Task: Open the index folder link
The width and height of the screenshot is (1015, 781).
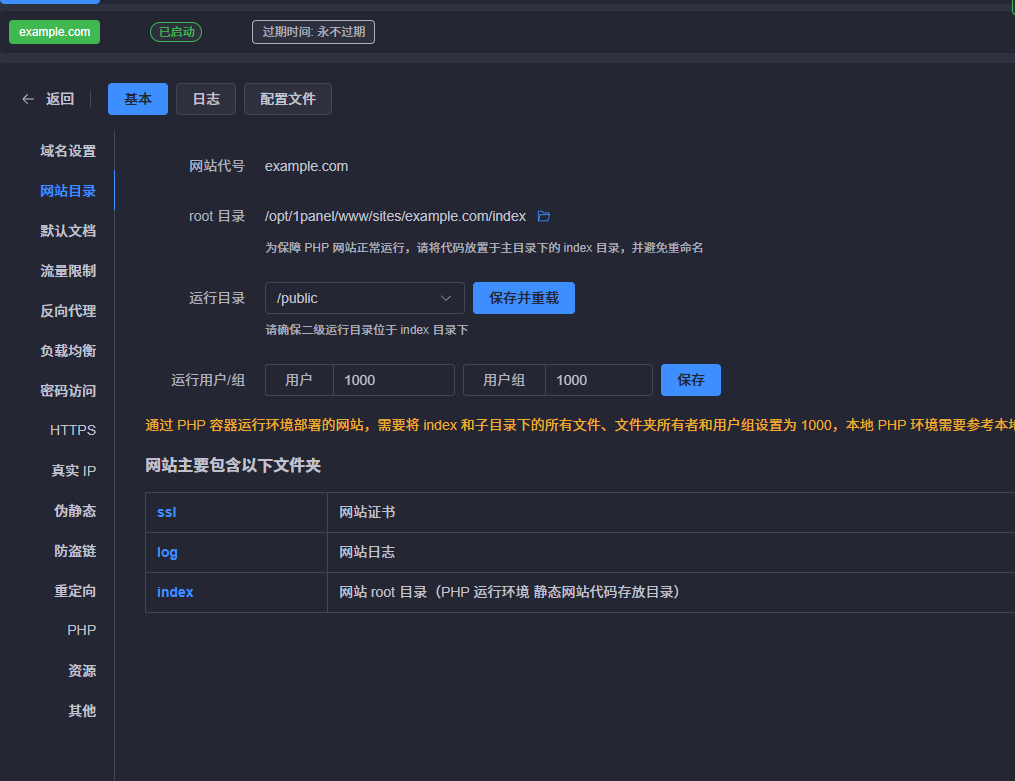Action: pyautogui.click(x=175, y=592)
